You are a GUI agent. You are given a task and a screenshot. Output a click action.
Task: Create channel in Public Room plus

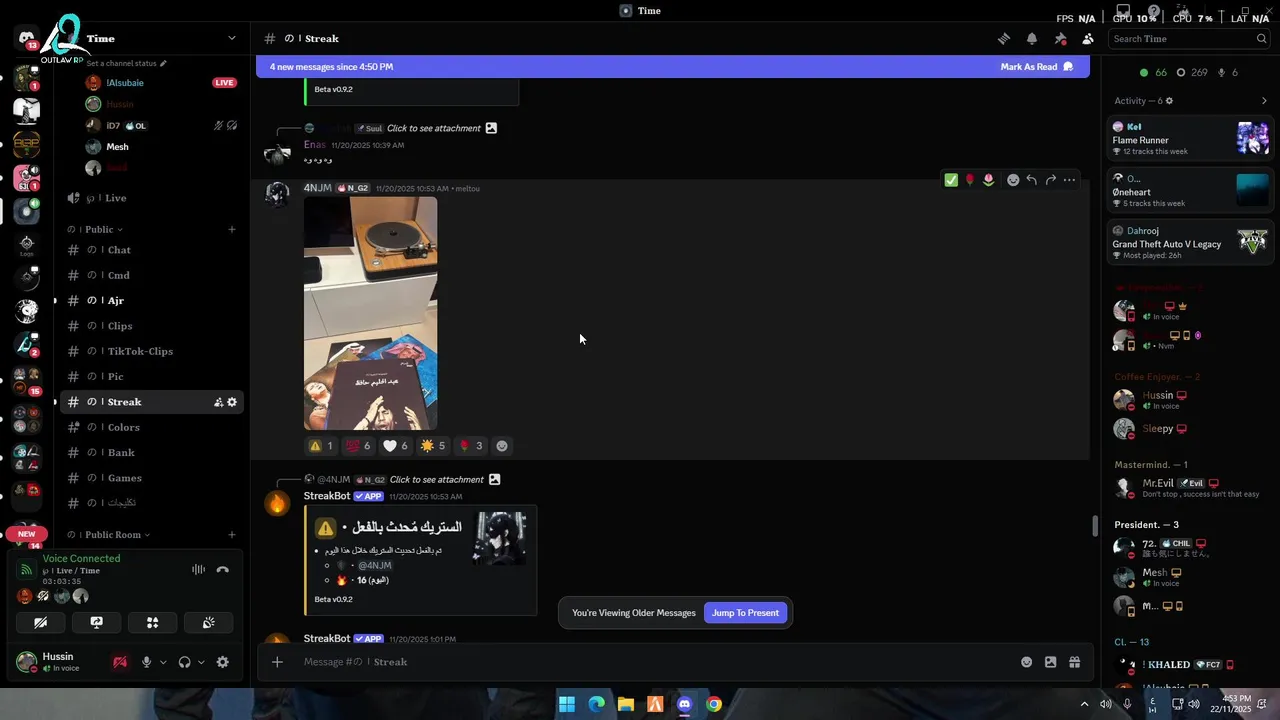pyautogui.click(x=232, y=535)
